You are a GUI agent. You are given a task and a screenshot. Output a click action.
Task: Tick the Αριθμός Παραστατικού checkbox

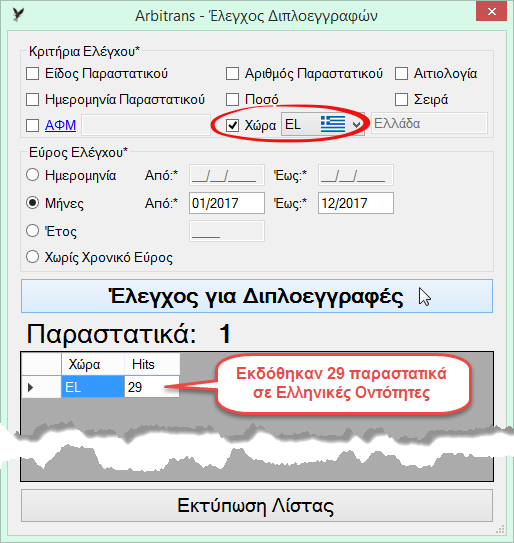[x=232, y=73]
